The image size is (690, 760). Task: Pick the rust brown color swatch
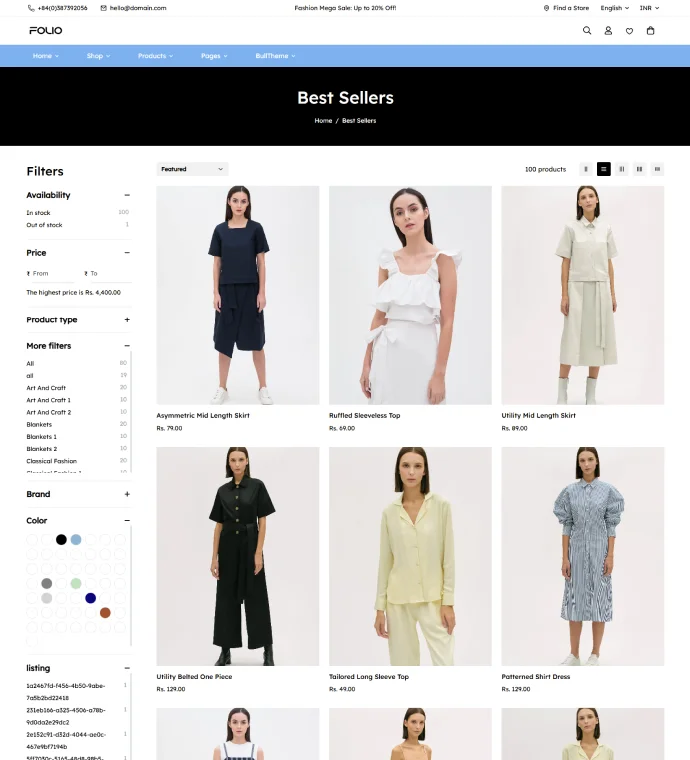click(105, 613)
